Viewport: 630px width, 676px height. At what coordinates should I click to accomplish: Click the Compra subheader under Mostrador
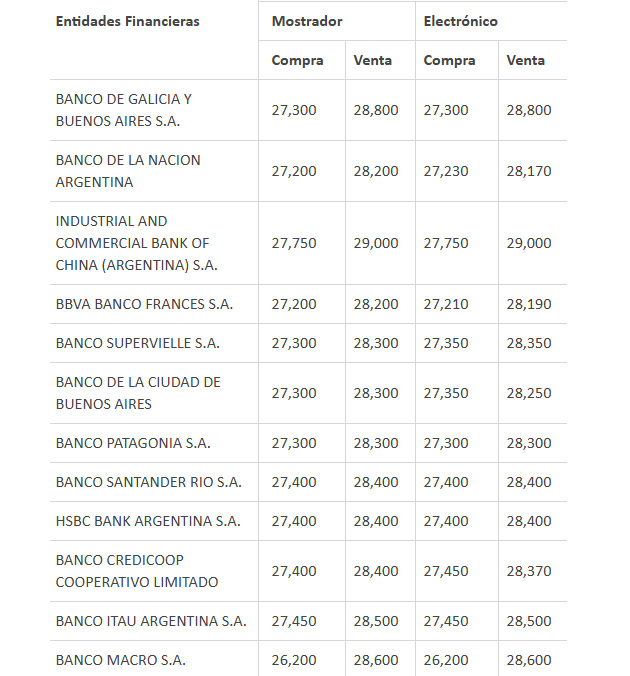tap(297, 60)
